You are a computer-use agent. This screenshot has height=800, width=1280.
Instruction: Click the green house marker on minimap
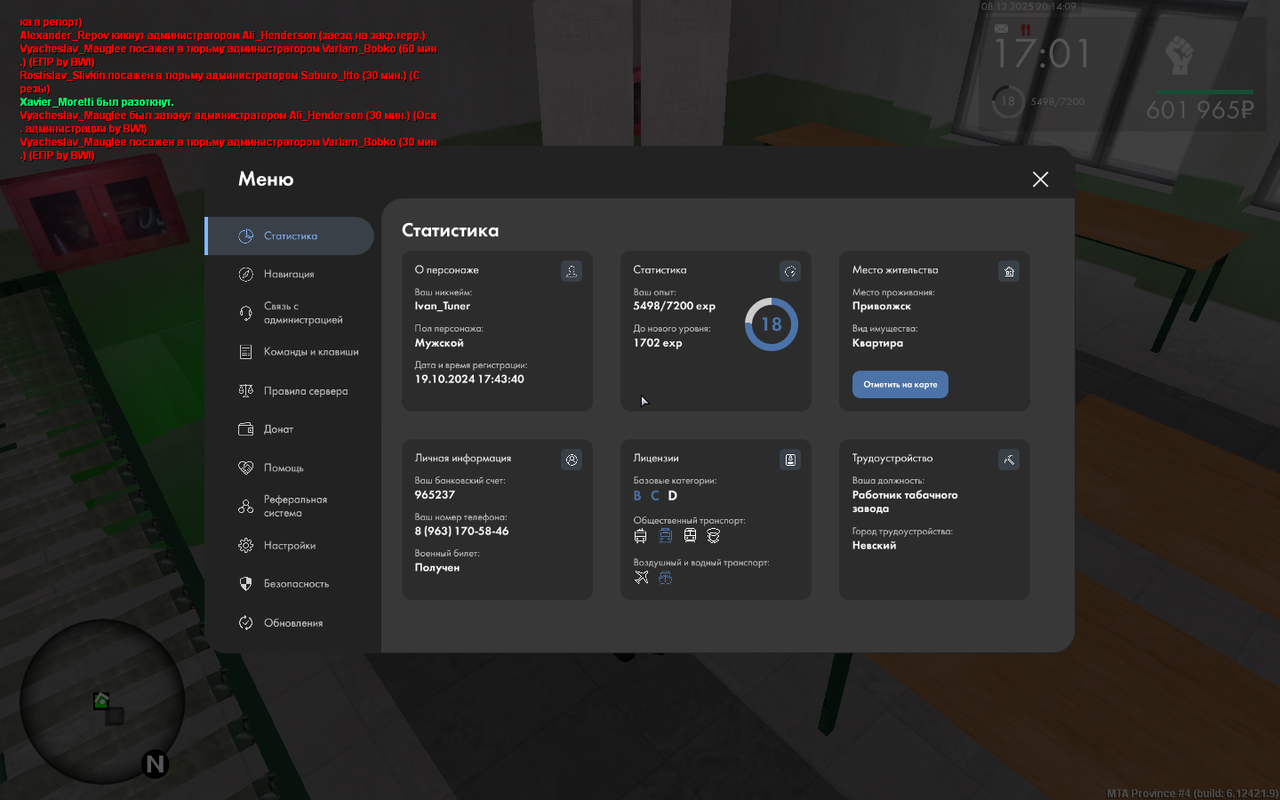tap(101, 700)
